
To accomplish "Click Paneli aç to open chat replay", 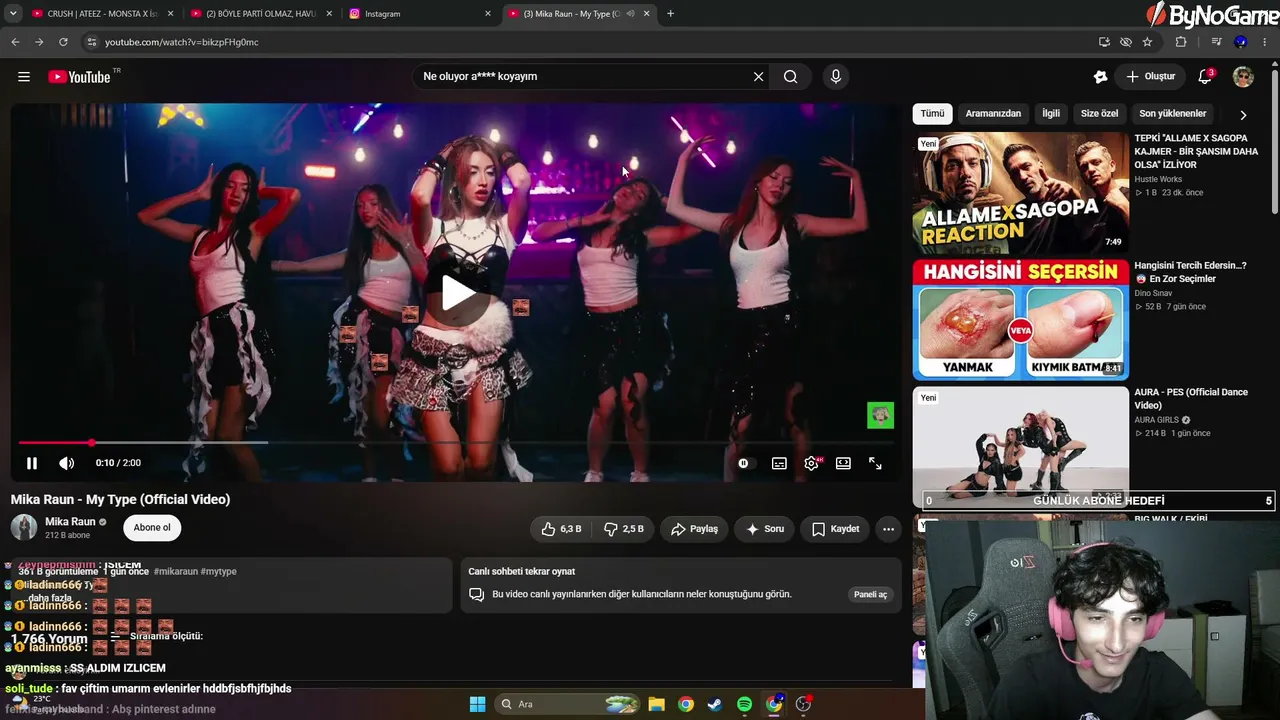I will pos(869,594).
